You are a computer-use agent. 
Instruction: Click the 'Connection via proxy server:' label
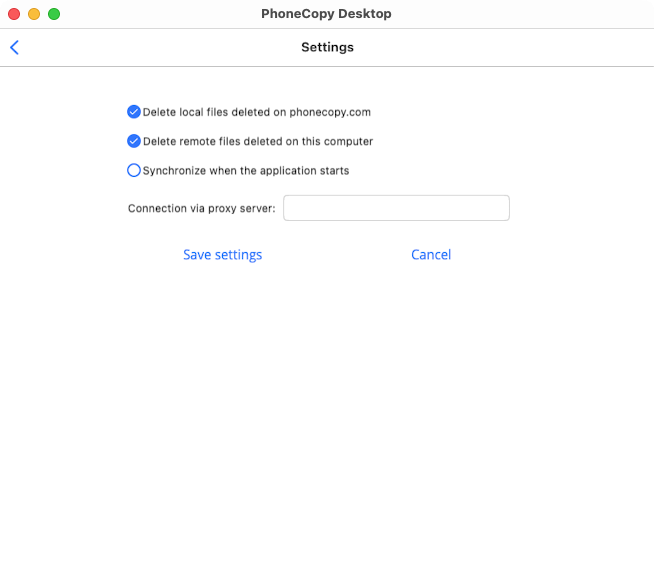point(201,208)
